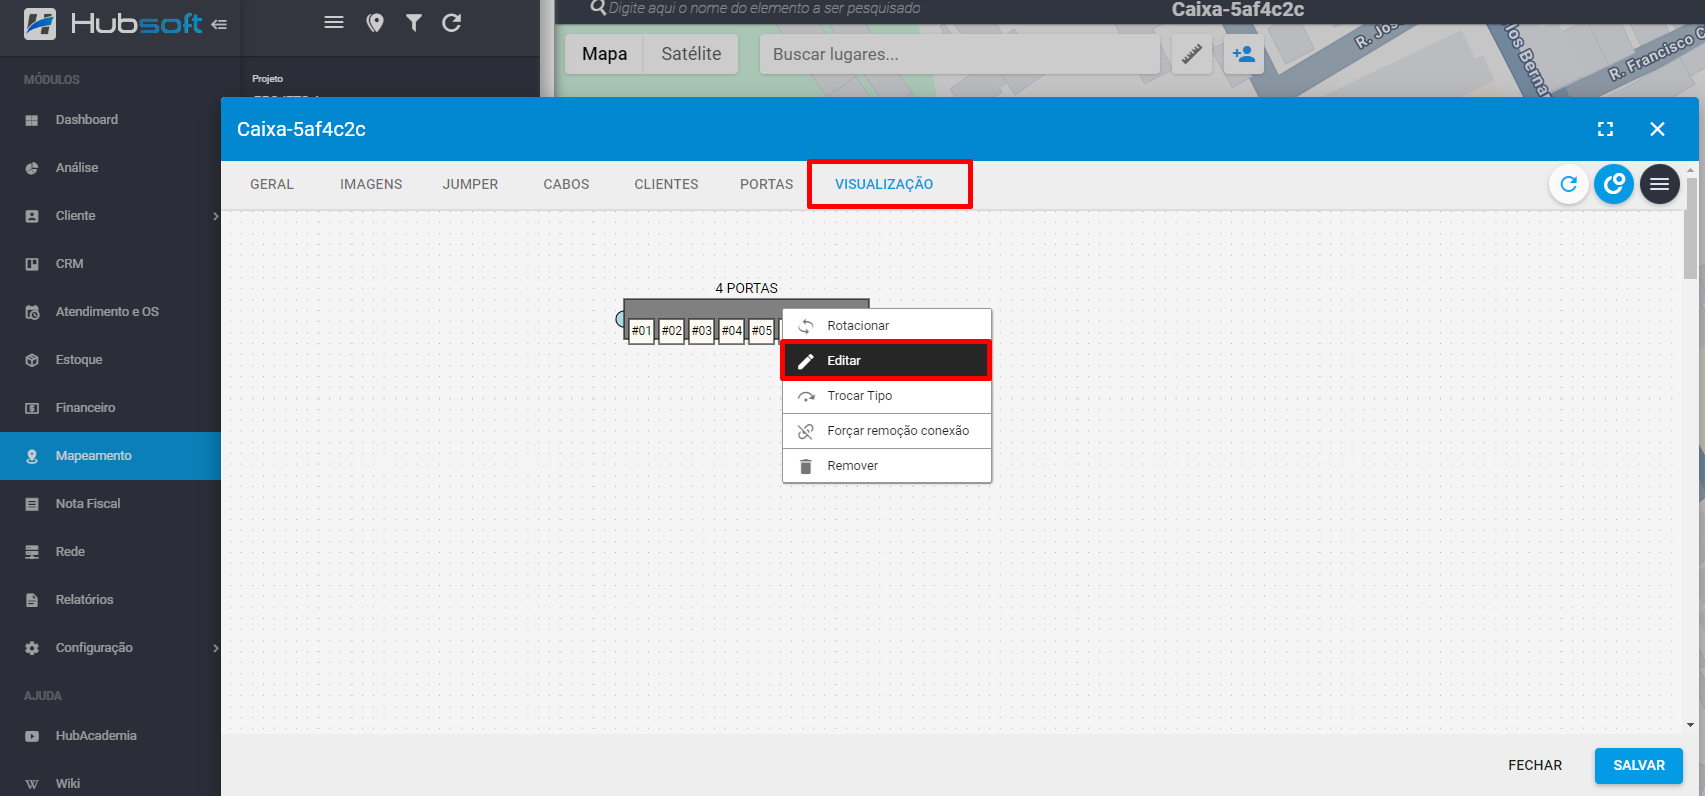Image resolution: width=1705 pixels, height=796 pixels.
Task: Select port #01 on the splitter
Action: tap(641, 331)
